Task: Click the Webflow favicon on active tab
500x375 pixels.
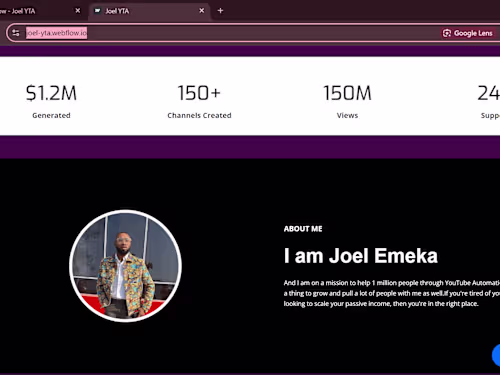Action: [97, 11]
